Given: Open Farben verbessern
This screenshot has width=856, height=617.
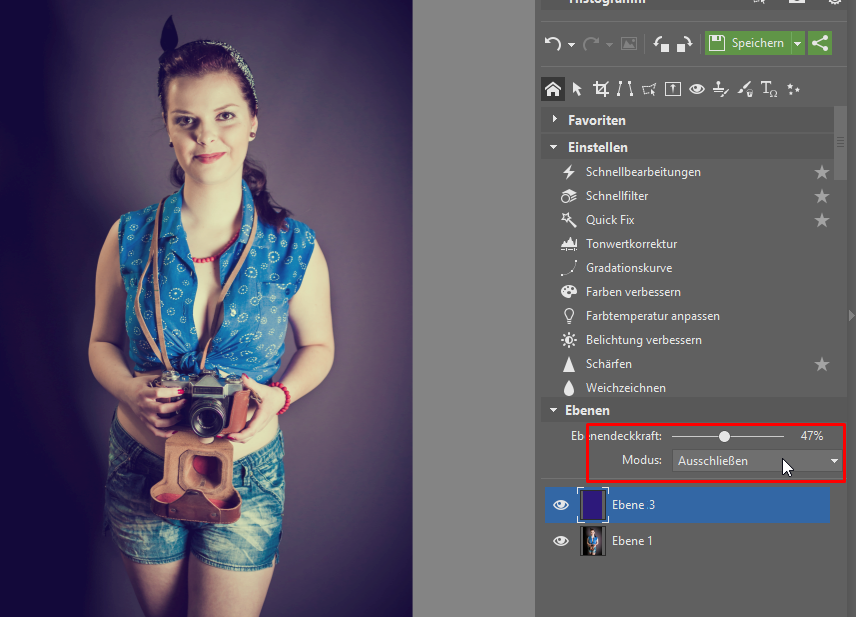Looking at the screenshot, I should [x=633, y=292].
